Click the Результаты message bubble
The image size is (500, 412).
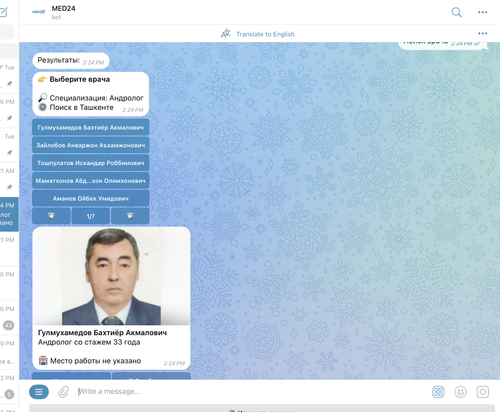(71, 61)
